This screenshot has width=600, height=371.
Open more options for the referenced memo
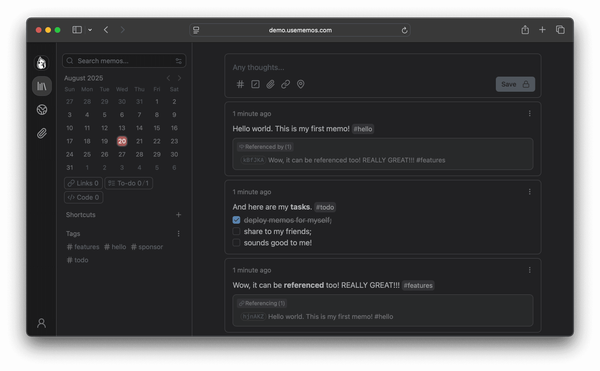[530, 270]
